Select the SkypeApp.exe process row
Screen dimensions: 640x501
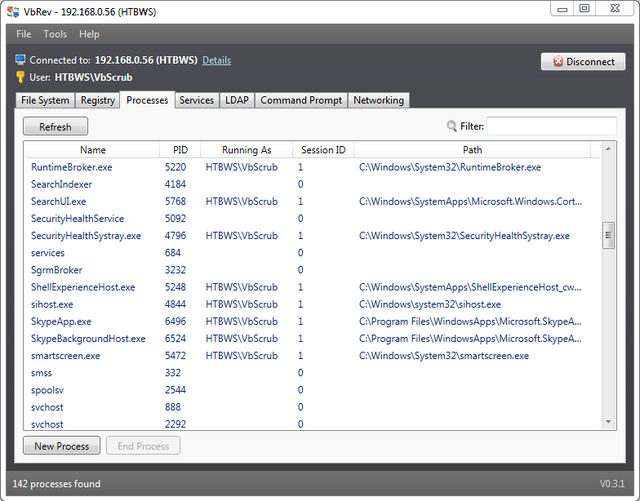click(61, 322)
